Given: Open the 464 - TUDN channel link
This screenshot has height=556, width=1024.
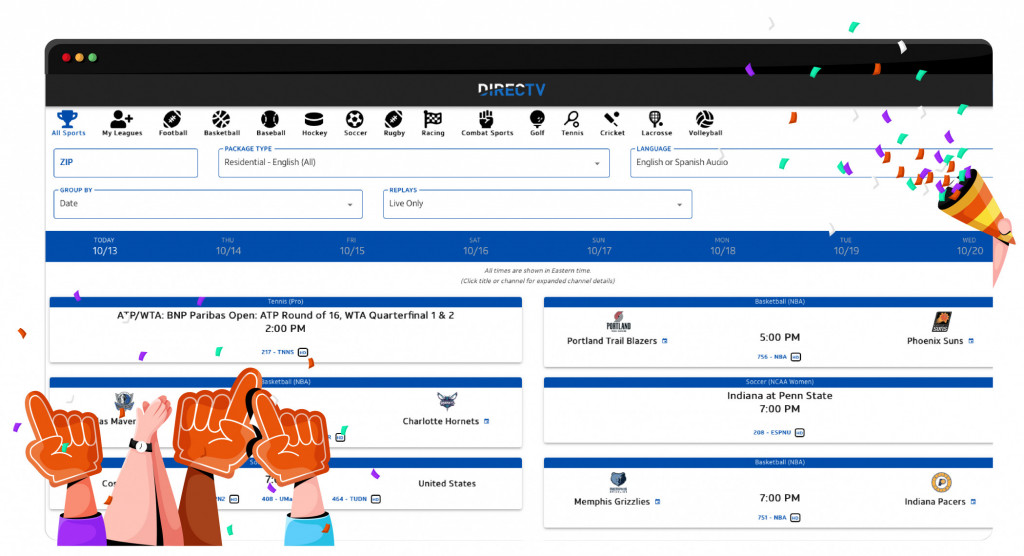Looking at the screenshot, I should tap(349, 499).
